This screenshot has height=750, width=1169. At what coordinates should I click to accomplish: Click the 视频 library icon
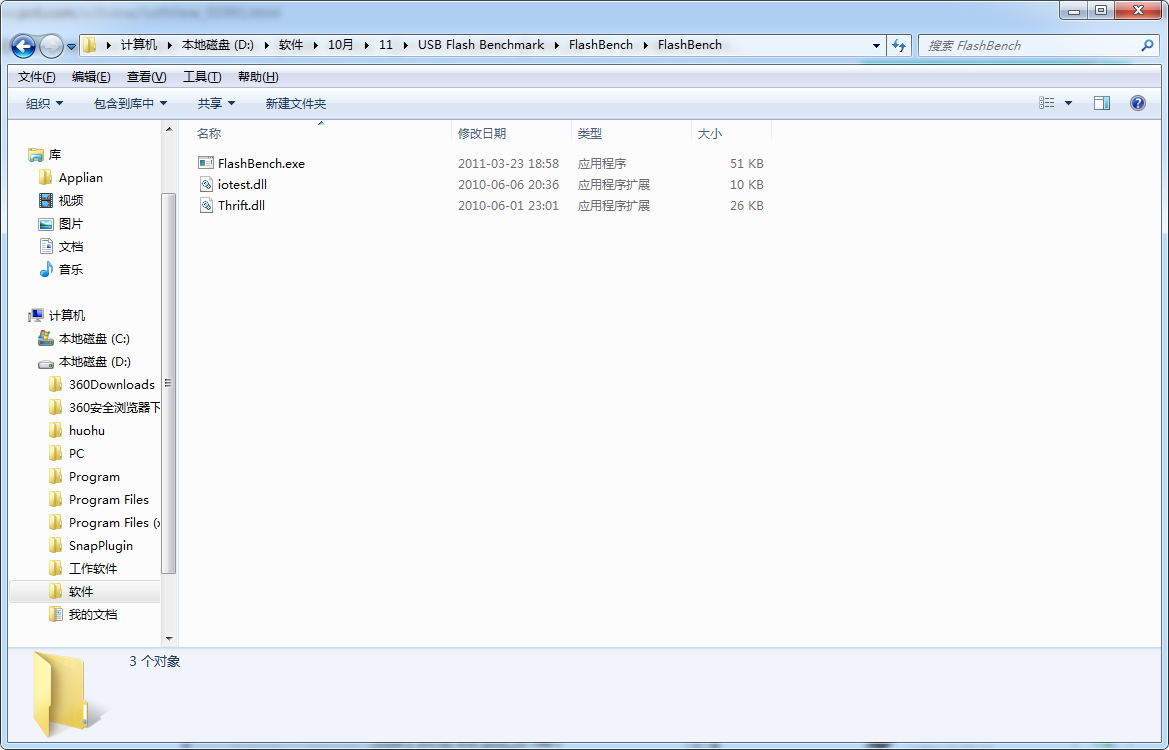pos(46,201)
